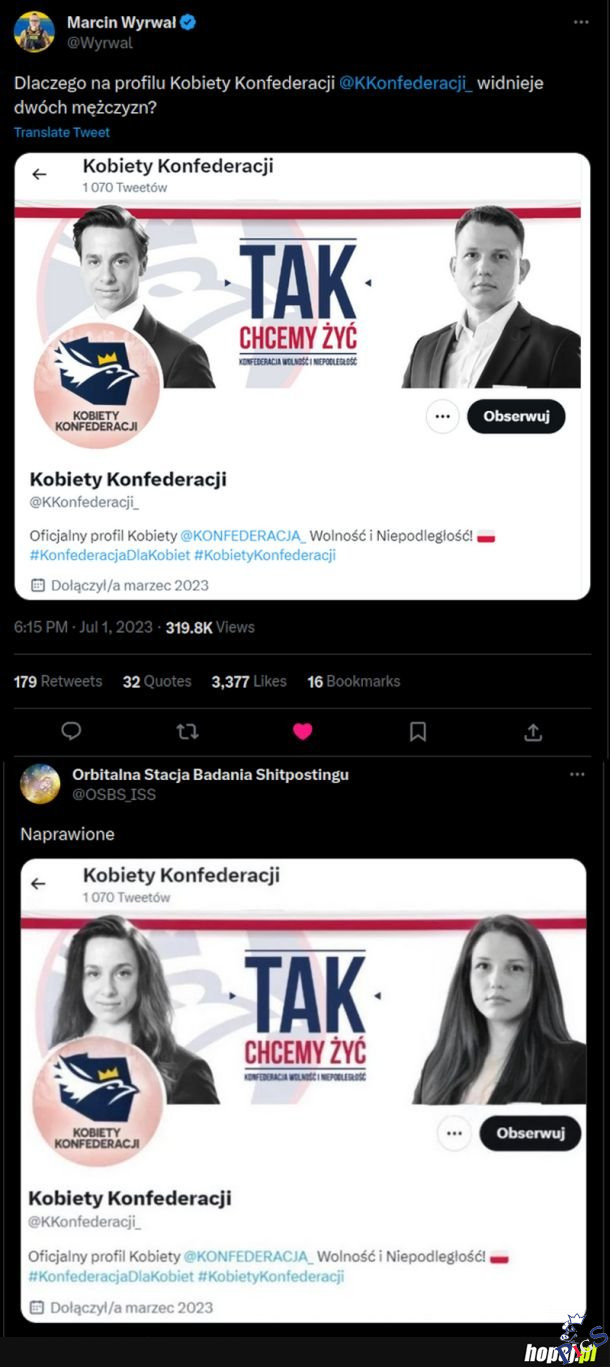Open the 179 Retweets list
610x1367 pixels.
[x=58, y=681]
